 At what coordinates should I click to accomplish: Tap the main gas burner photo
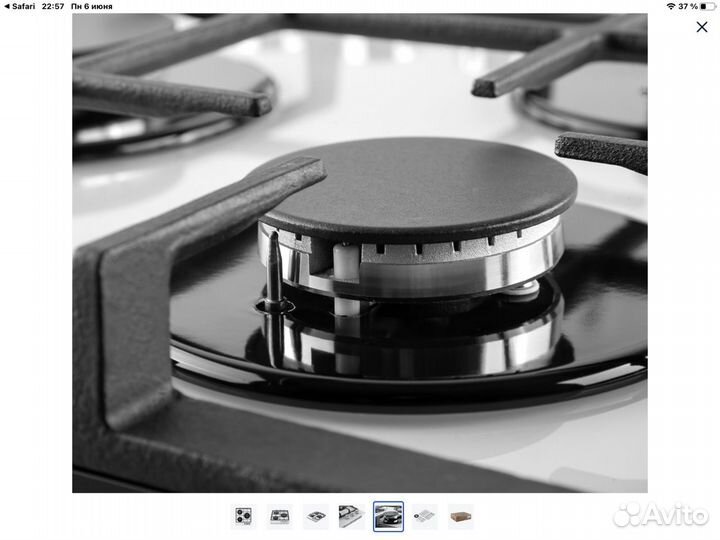click(360, 252)
